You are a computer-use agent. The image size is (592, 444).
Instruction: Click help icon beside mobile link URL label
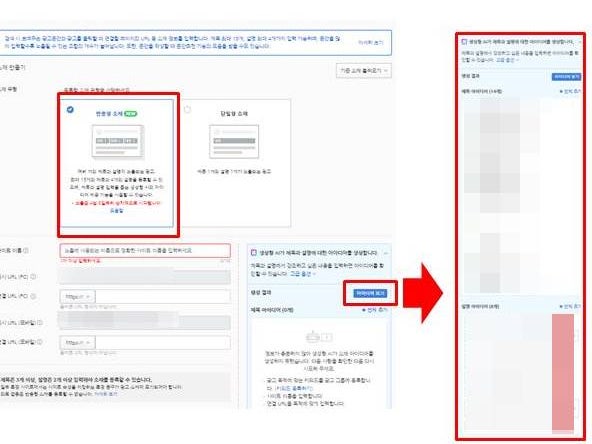(40, 342)
